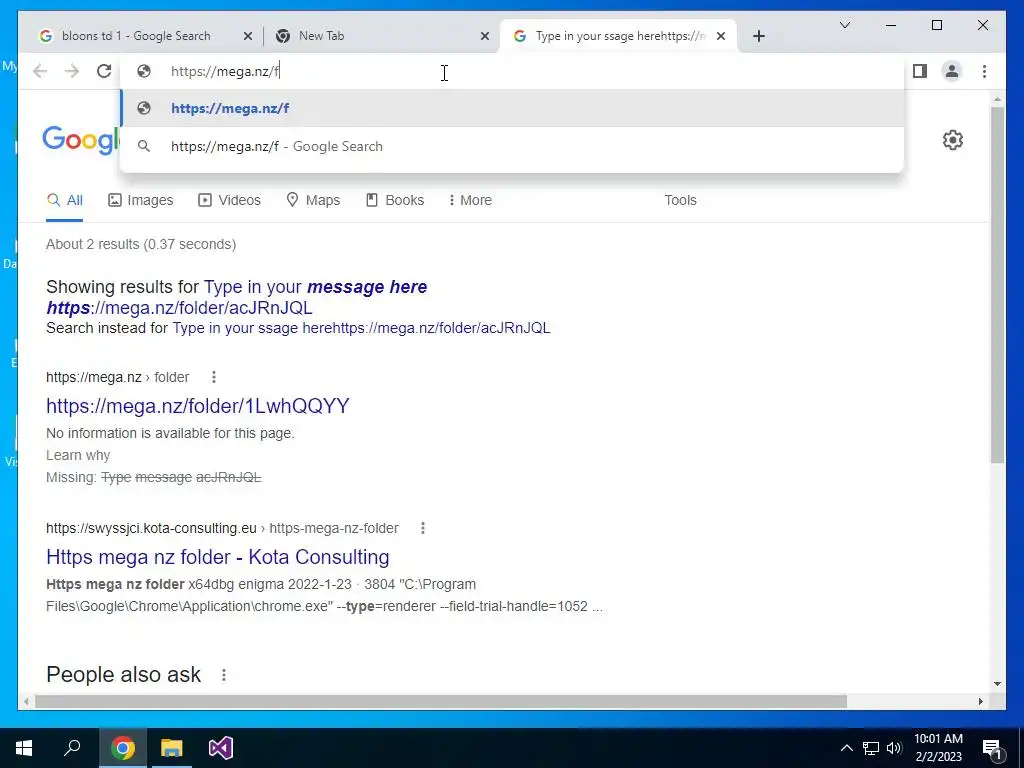This screenshot has width=1024, height=768.
Task: Go back with the back arrow
Action: click(x=40, y=71)
